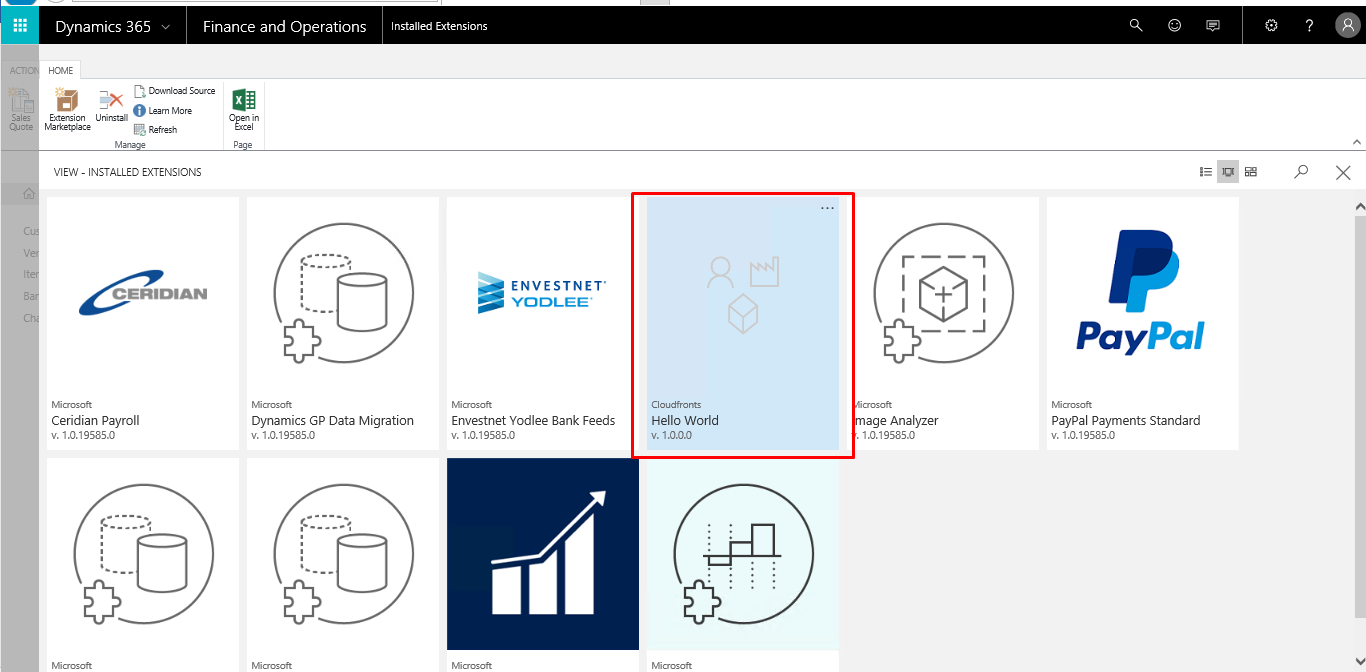Search within installed extensions
This screenshot has height=672, width=1366.
(1301, 172)
